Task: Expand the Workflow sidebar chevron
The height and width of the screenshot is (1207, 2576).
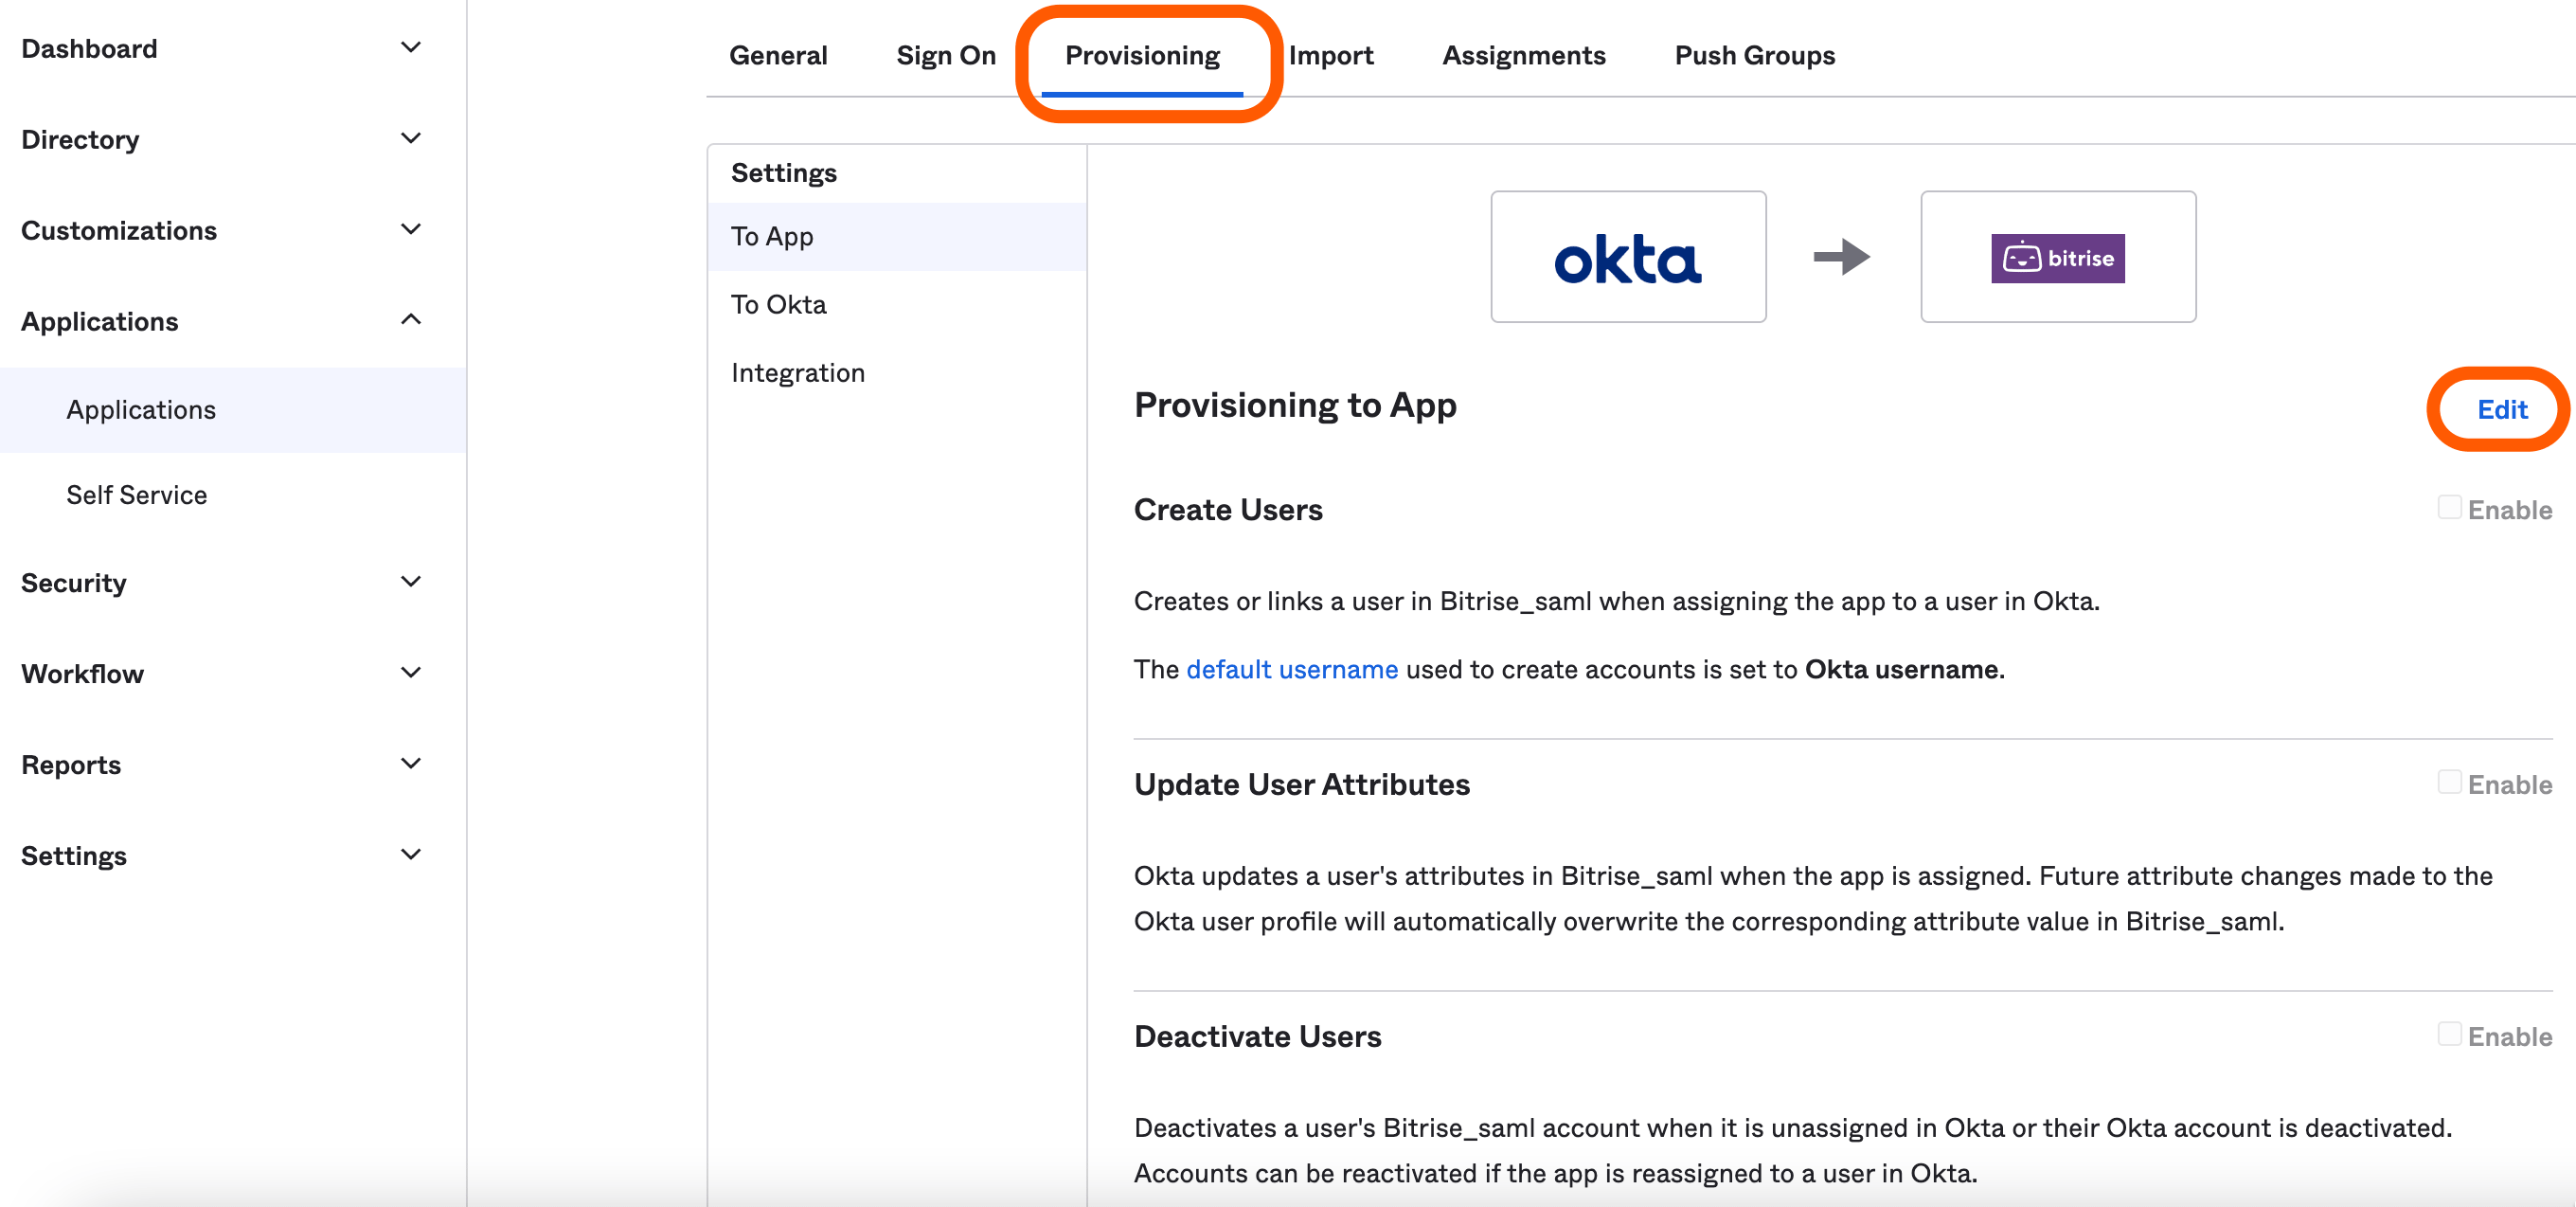Action: tap(410, 673)
